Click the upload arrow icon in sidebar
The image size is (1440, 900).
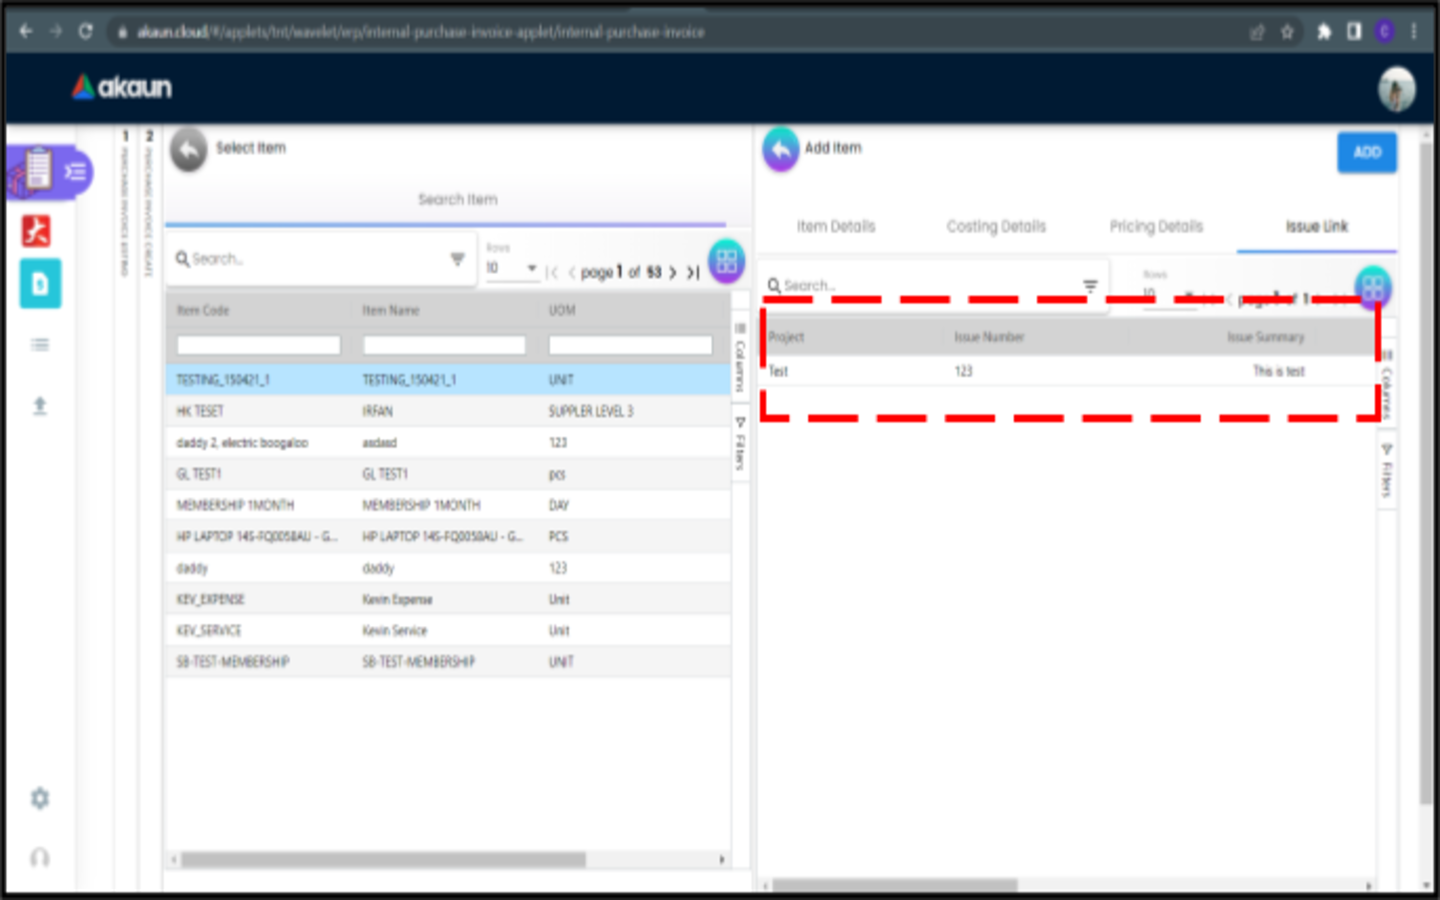[x=40, y=405]
